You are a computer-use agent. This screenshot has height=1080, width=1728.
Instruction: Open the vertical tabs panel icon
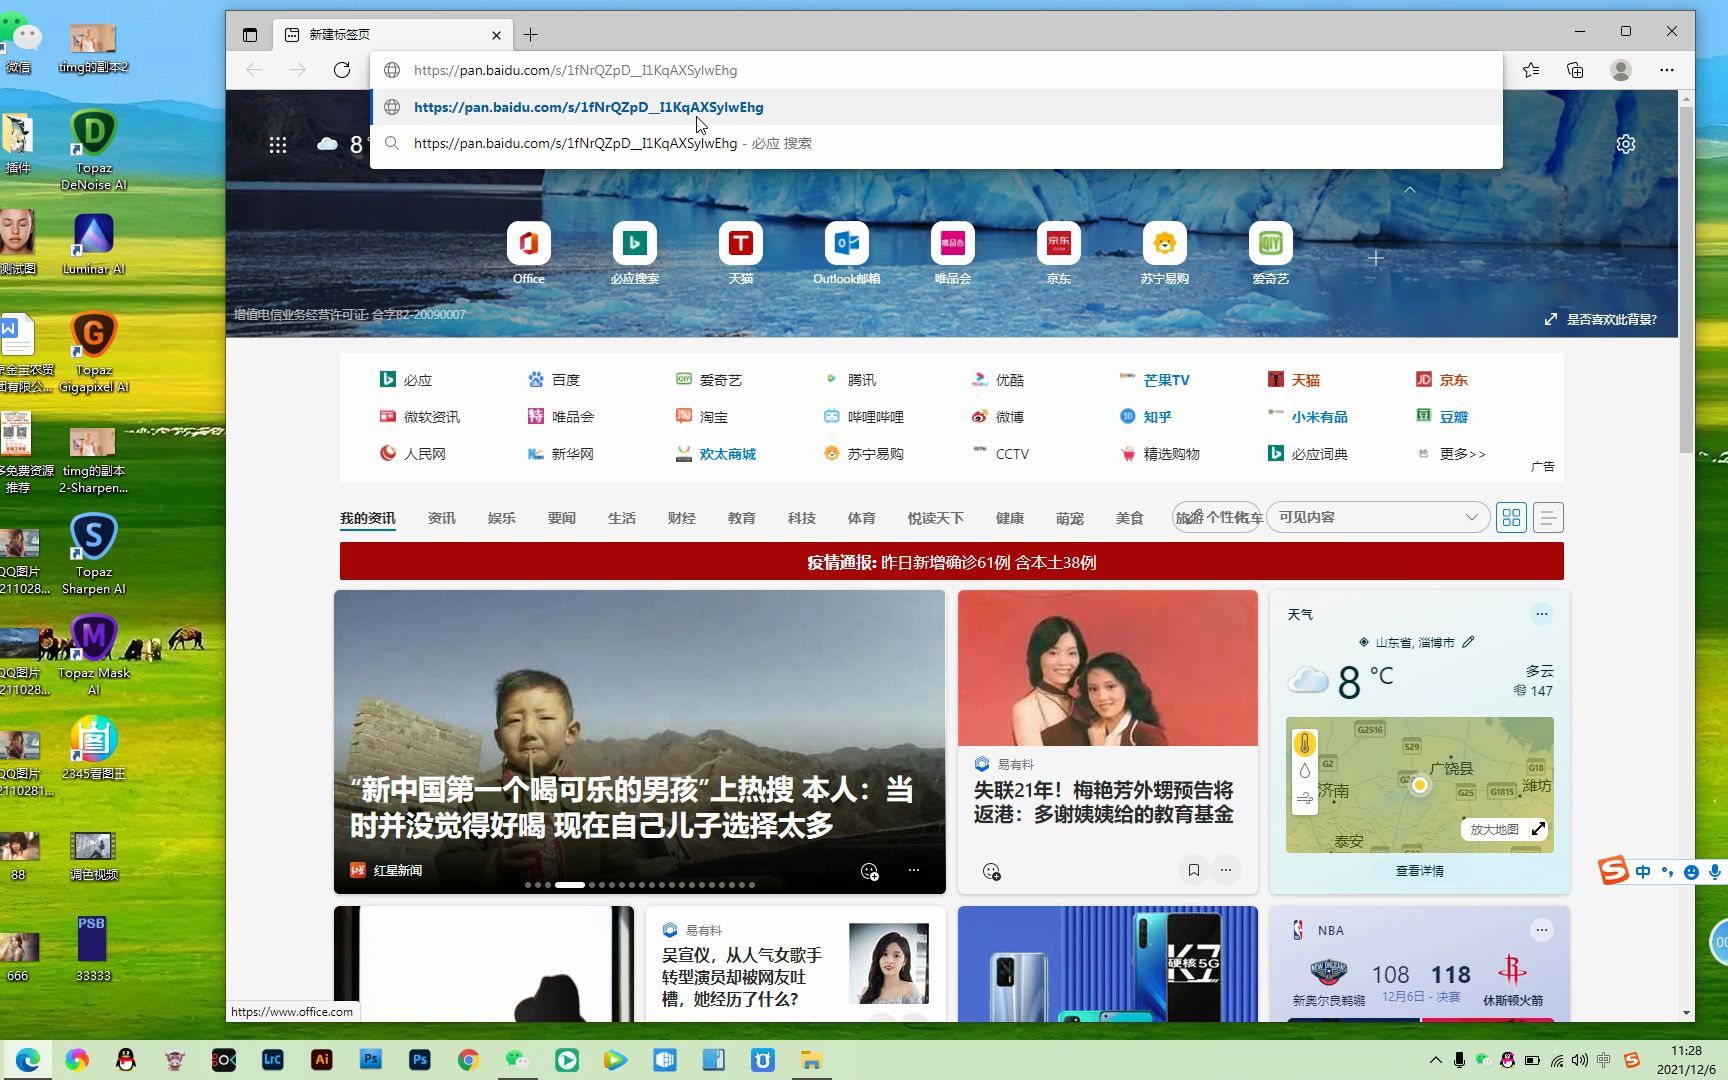(250, 35)
